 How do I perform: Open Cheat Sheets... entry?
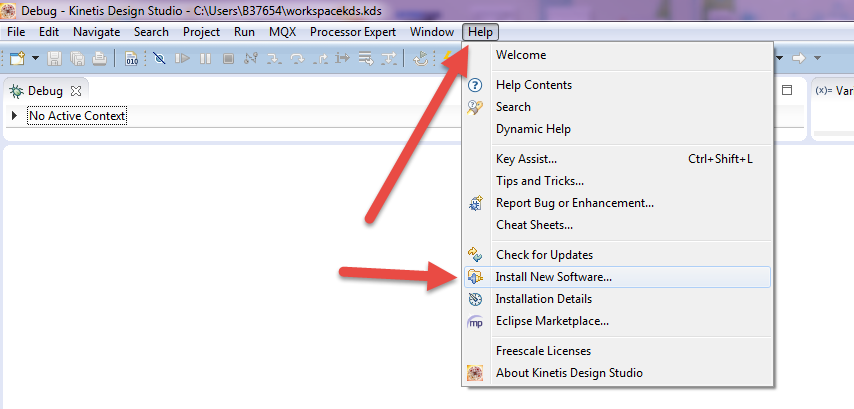[x=617, y=224]
